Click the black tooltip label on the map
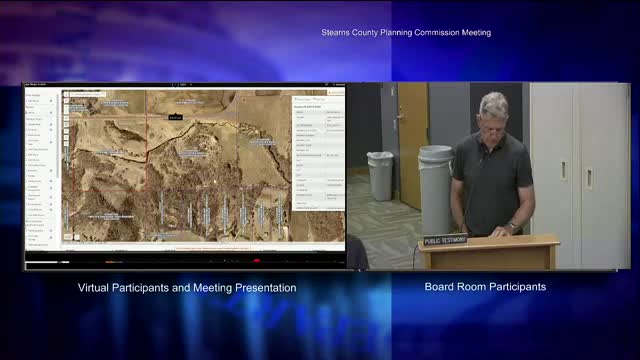 (176, 118)
